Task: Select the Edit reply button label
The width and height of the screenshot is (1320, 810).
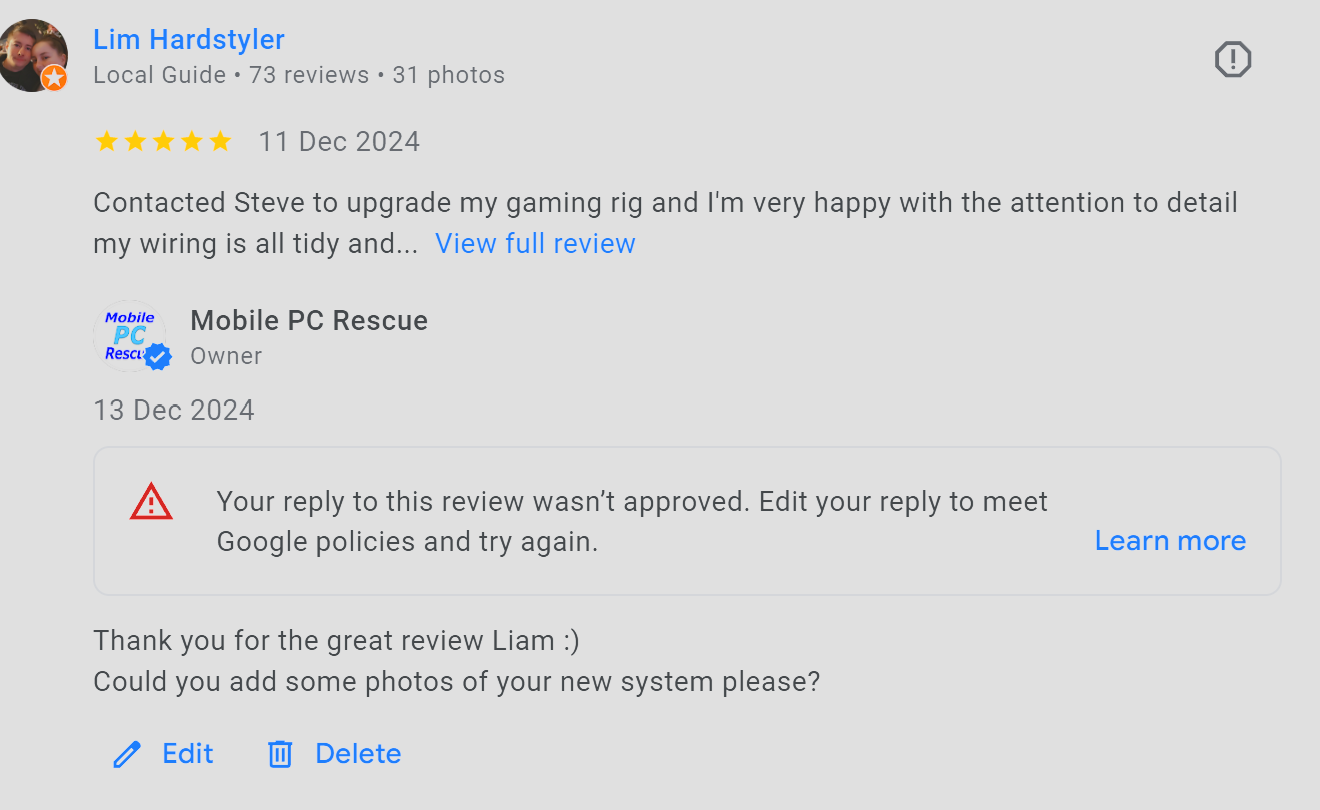Action: click(x=188, y=754)
